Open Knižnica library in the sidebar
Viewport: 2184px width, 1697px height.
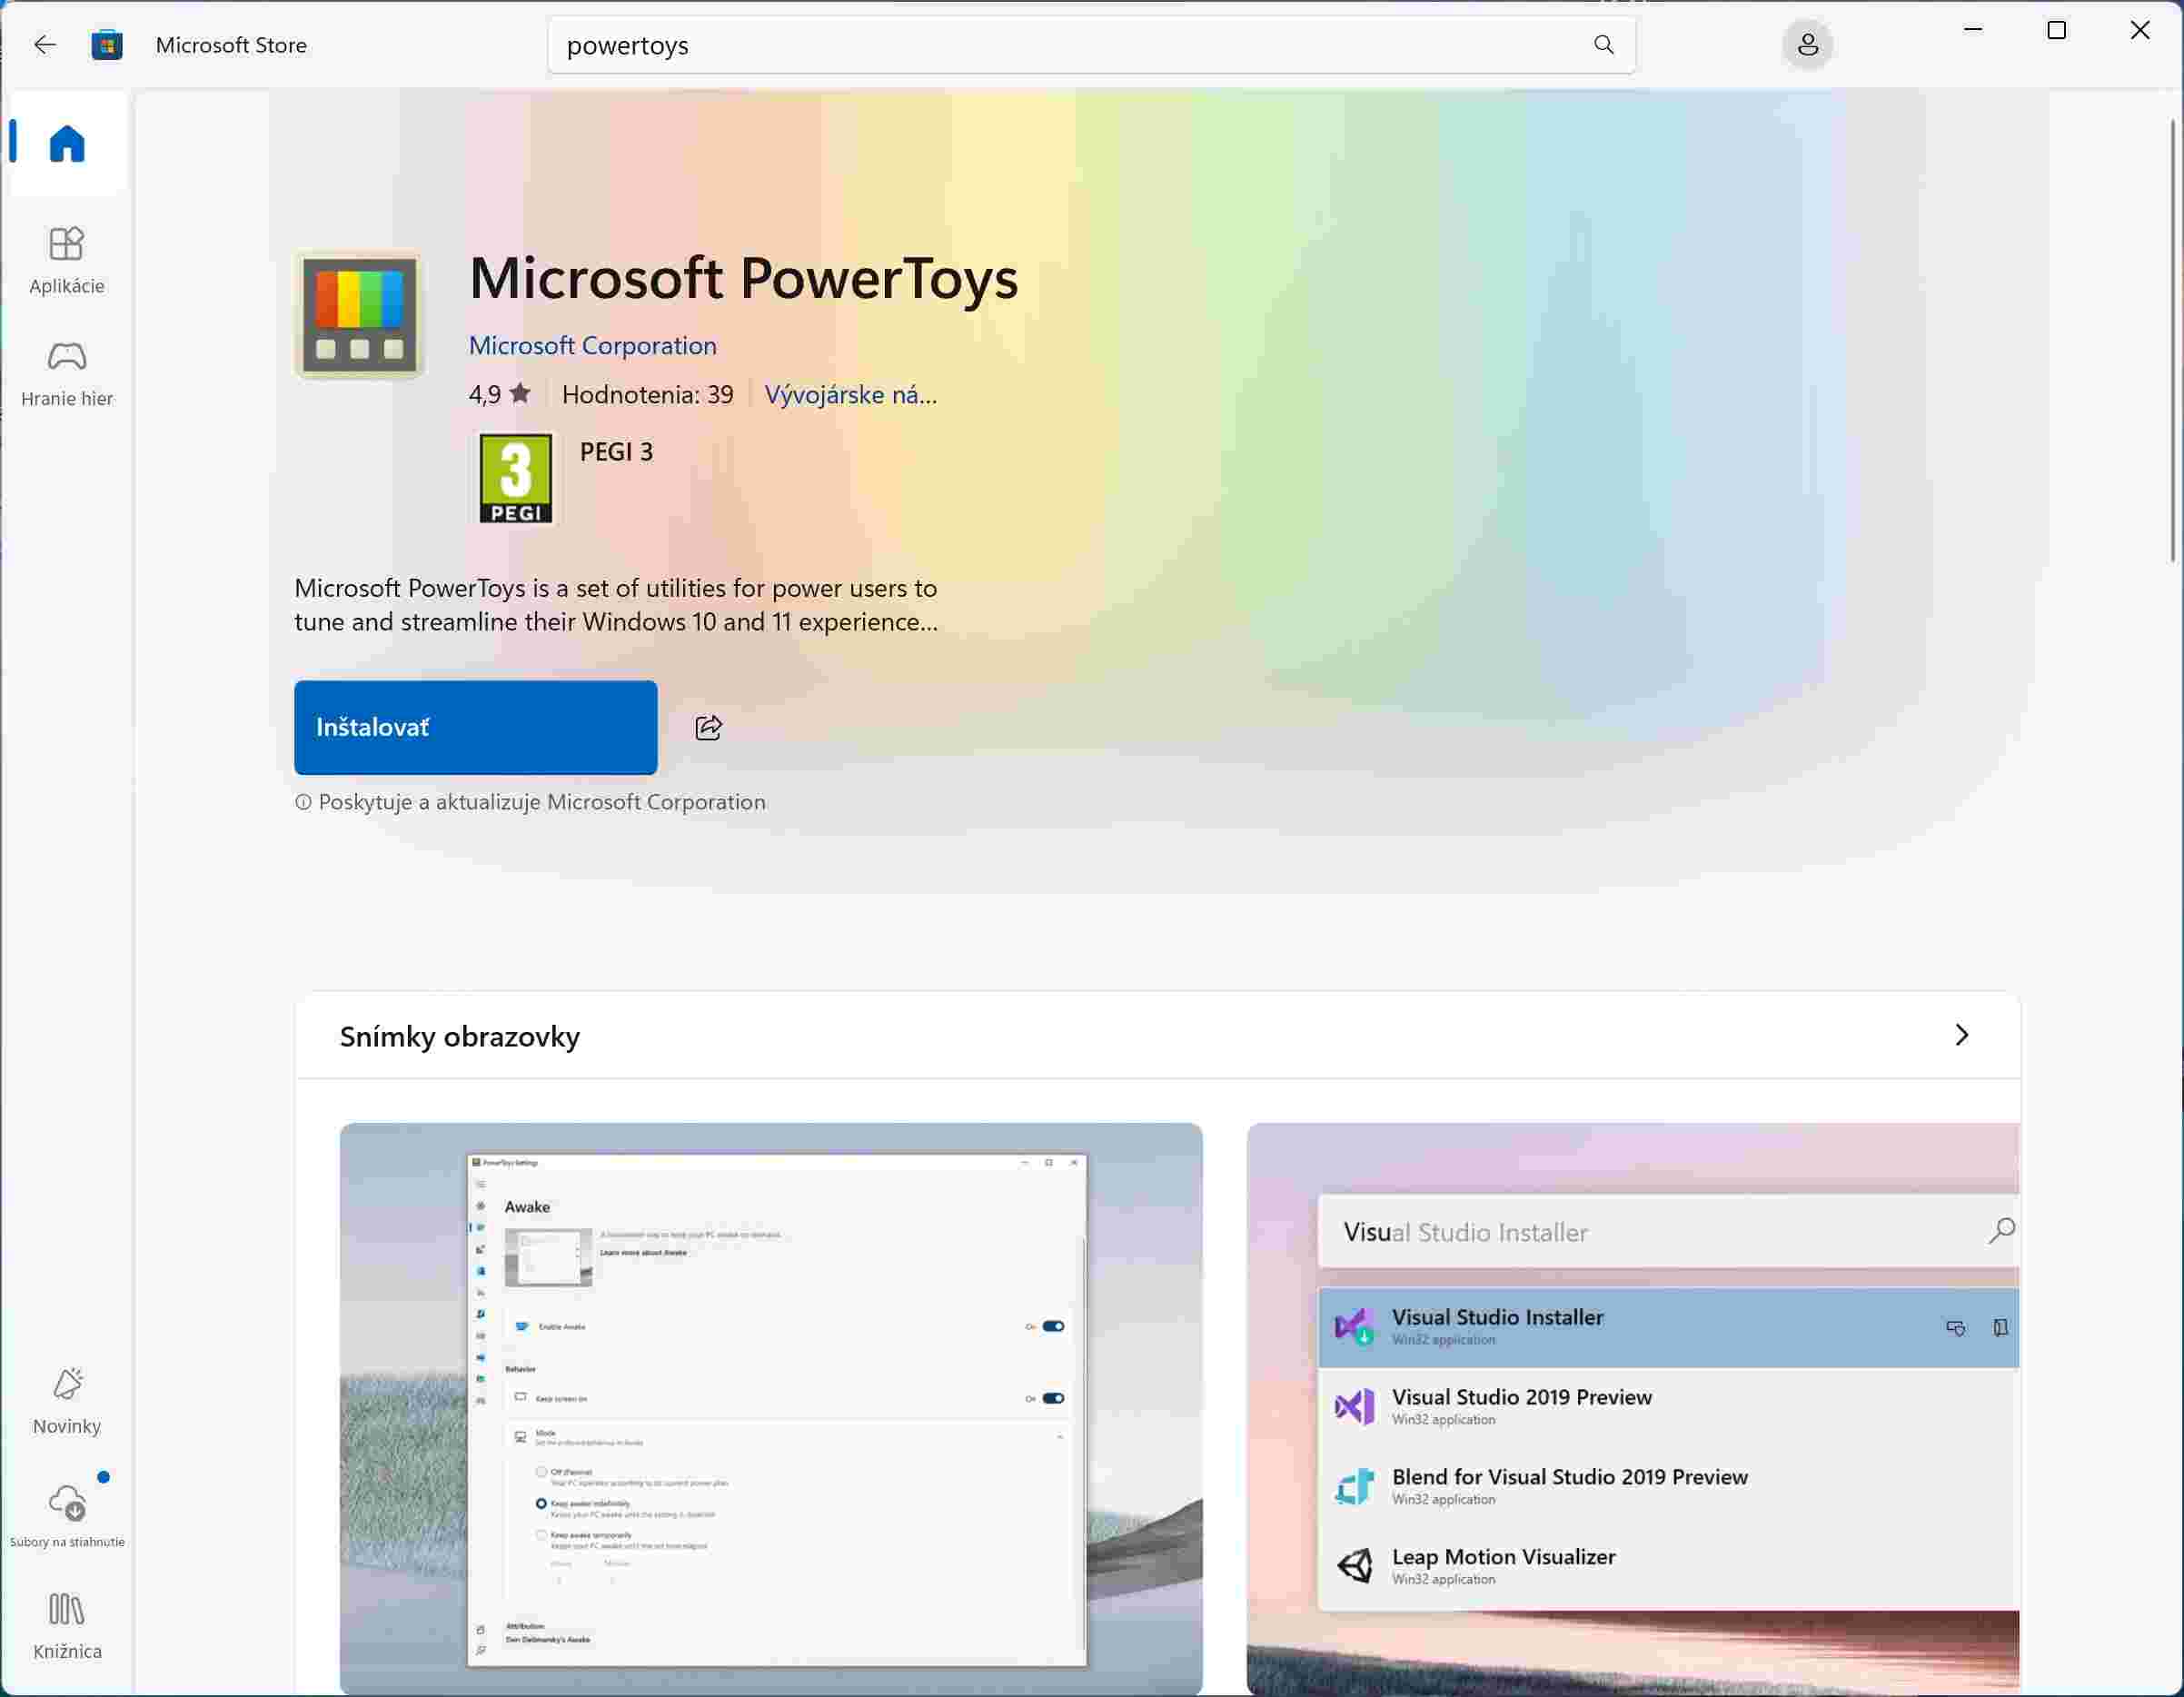[x=67, y=1627]
